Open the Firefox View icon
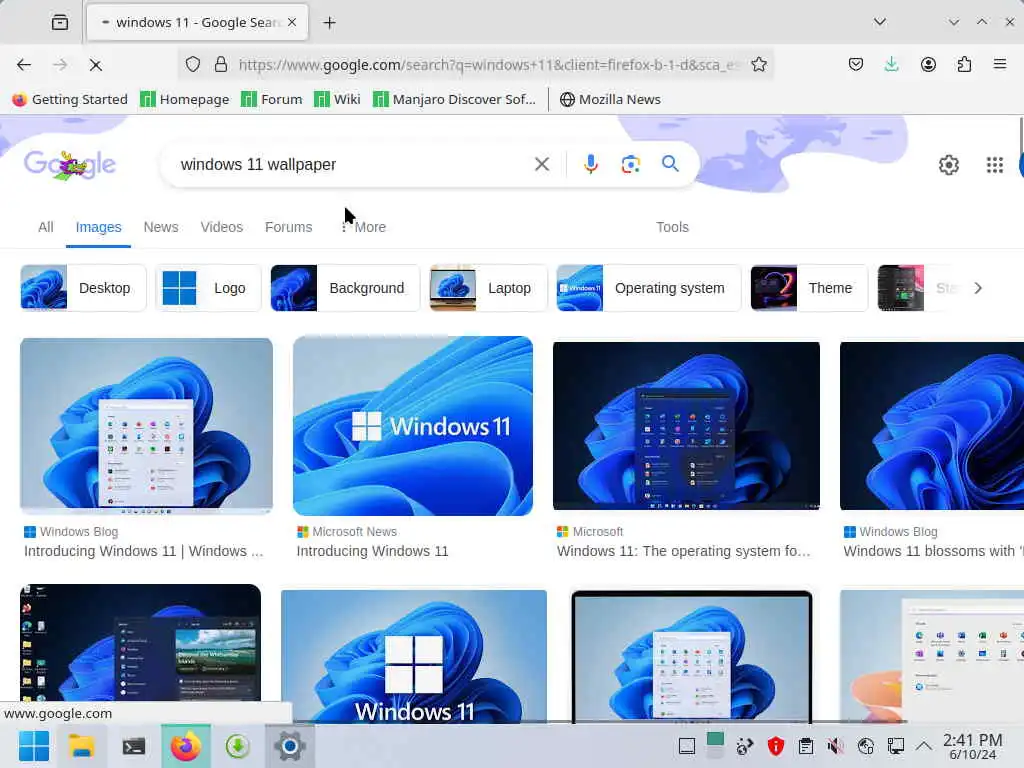The width and height of the screenshot is (1024, 768). (x=59, y=22)
